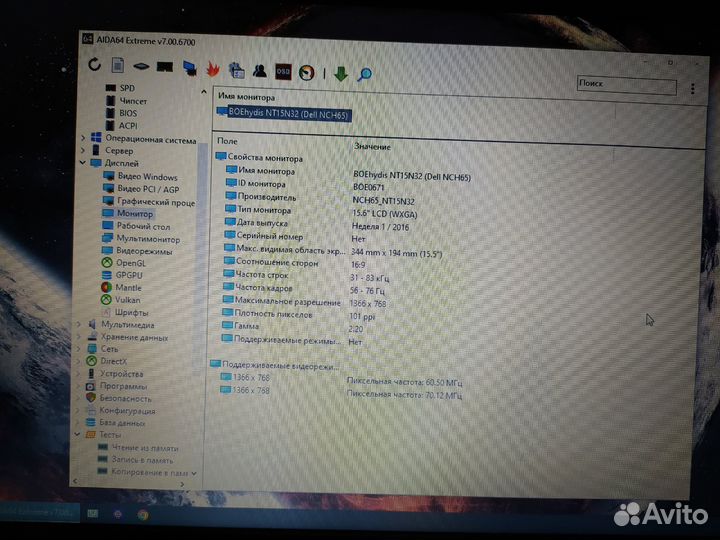Expand the Операционная система node
This screenshot has height=540, width=720.
pyautogui.click(x=83, y=137)
